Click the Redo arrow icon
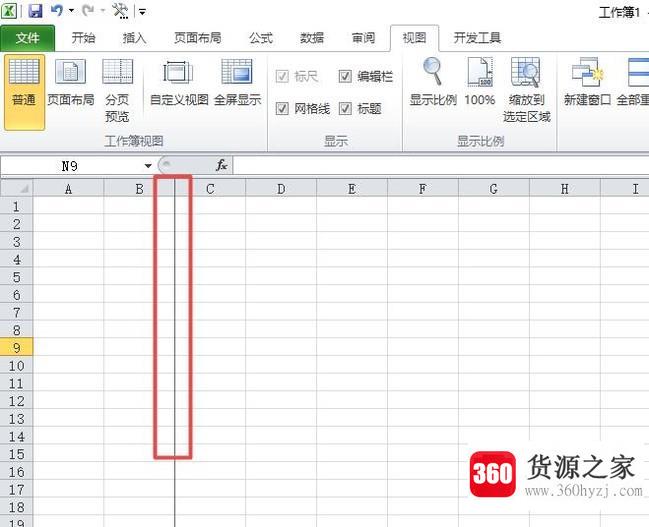The height and width of the screenshot is (527, 649). coord(88,10)
